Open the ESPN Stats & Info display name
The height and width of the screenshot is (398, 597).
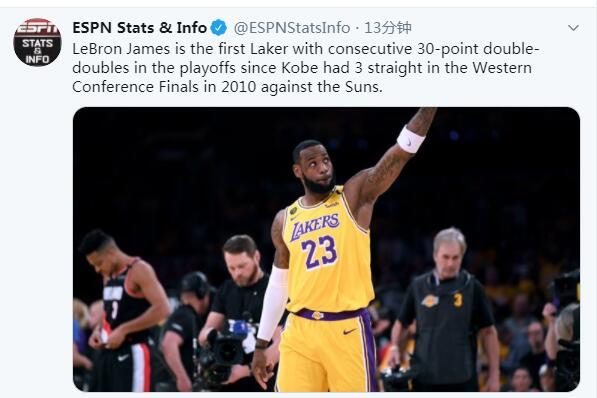(139, 28)
